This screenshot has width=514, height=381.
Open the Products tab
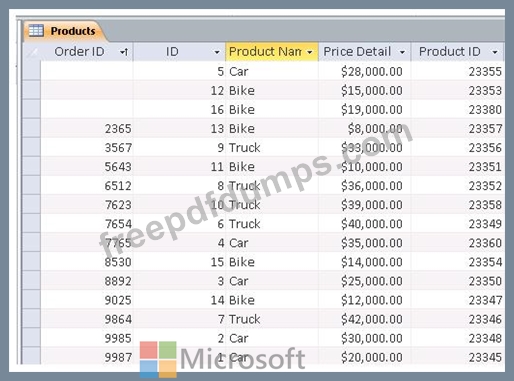[x=64, y=31]
